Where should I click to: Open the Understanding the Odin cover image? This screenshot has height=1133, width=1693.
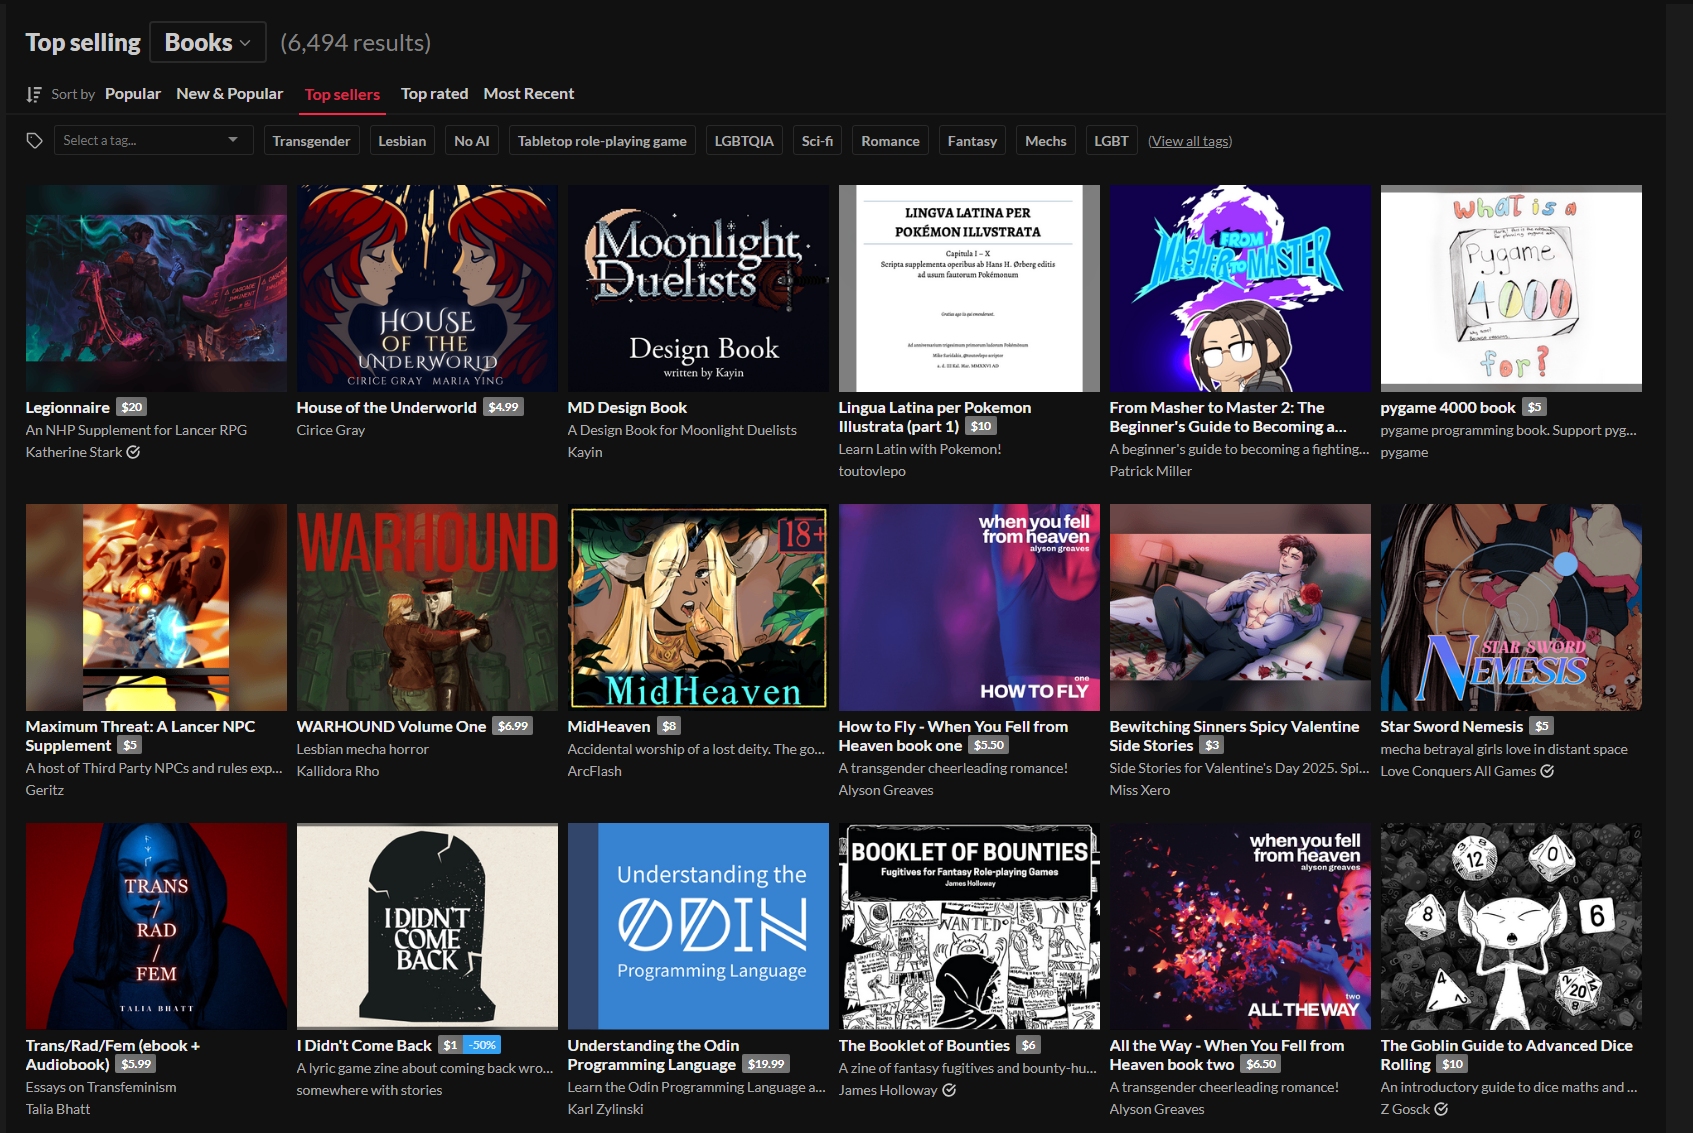coord(698,926)
